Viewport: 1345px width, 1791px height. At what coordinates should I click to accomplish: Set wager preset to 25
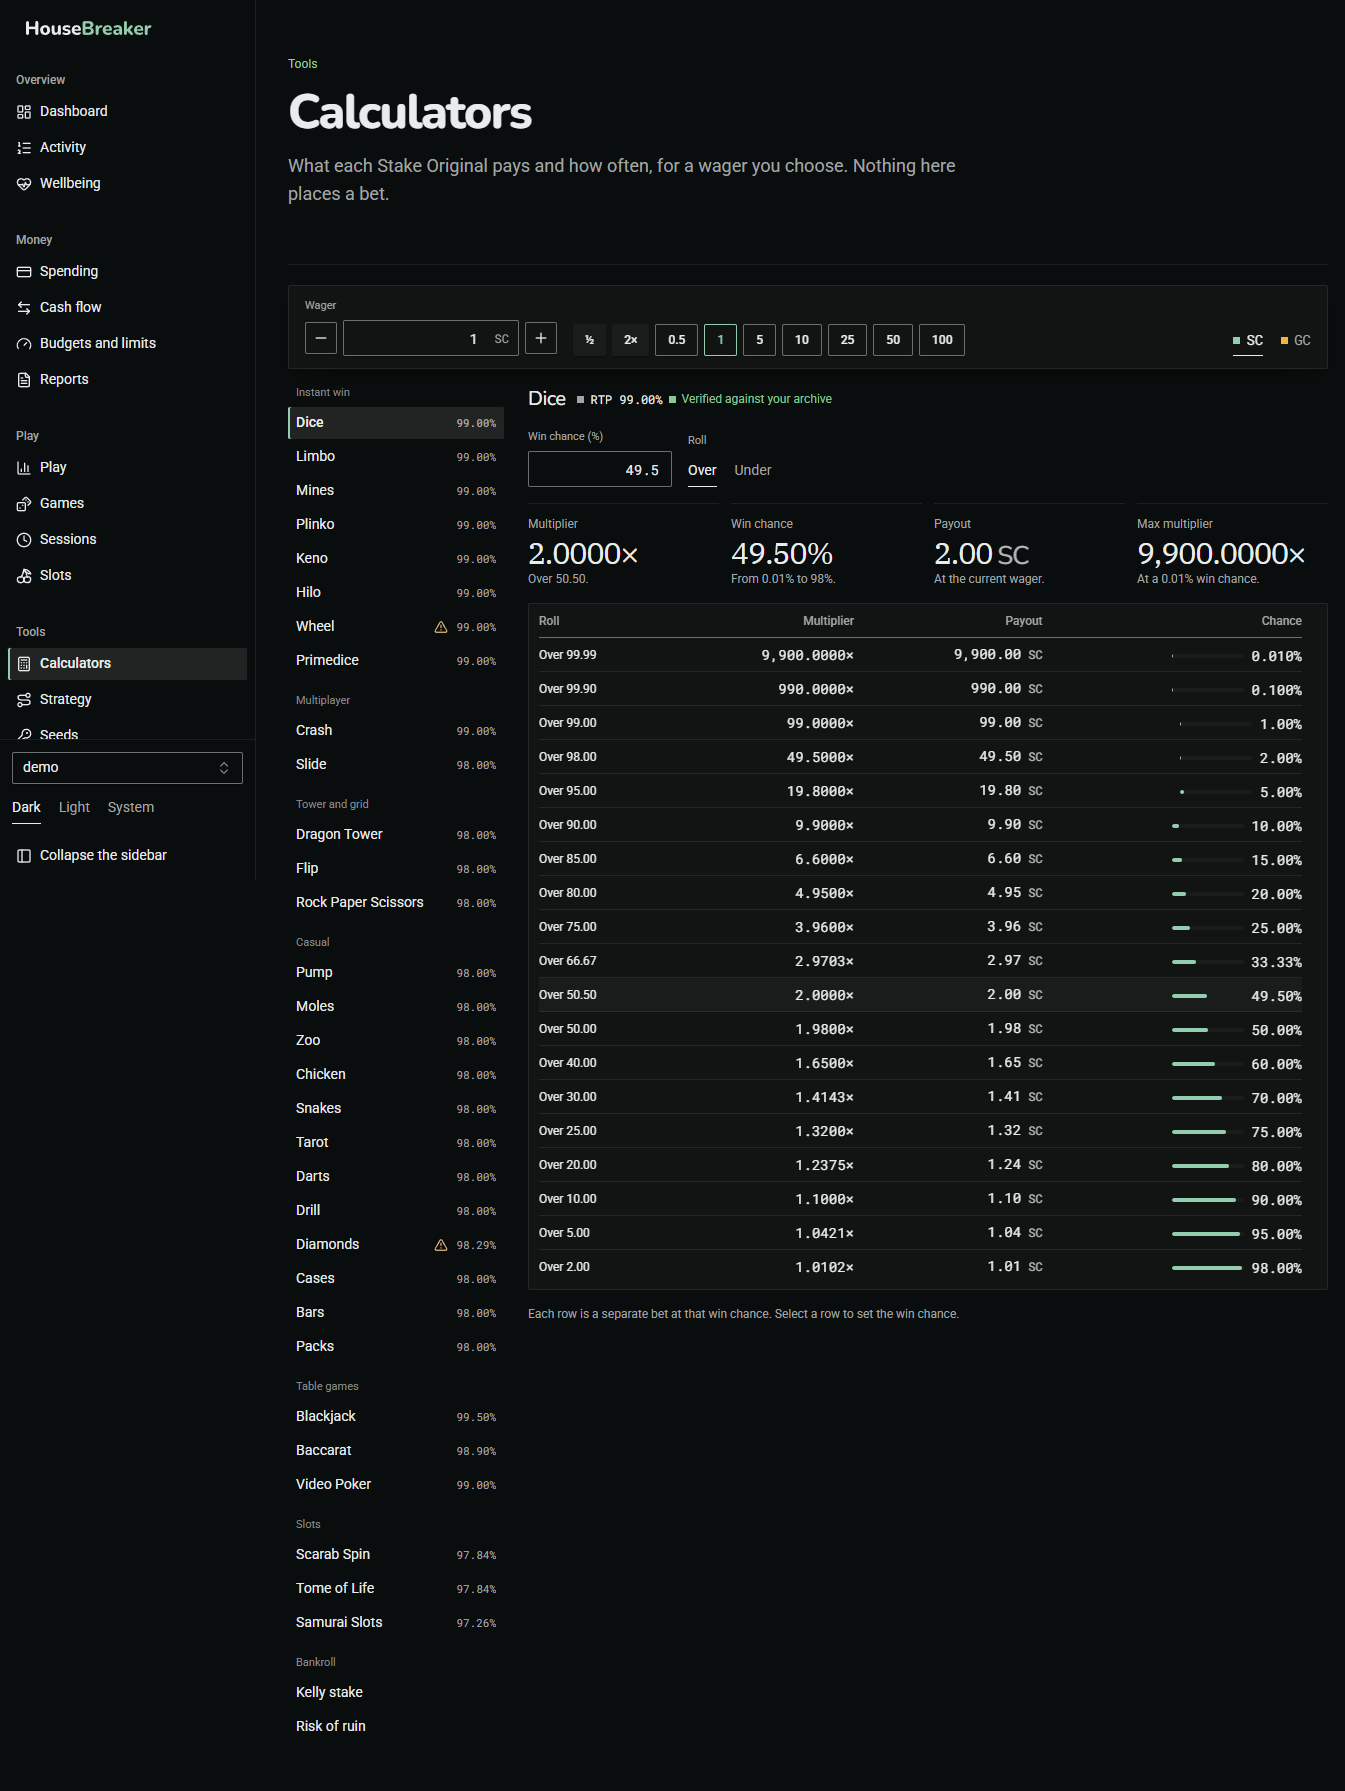(847, 340)
